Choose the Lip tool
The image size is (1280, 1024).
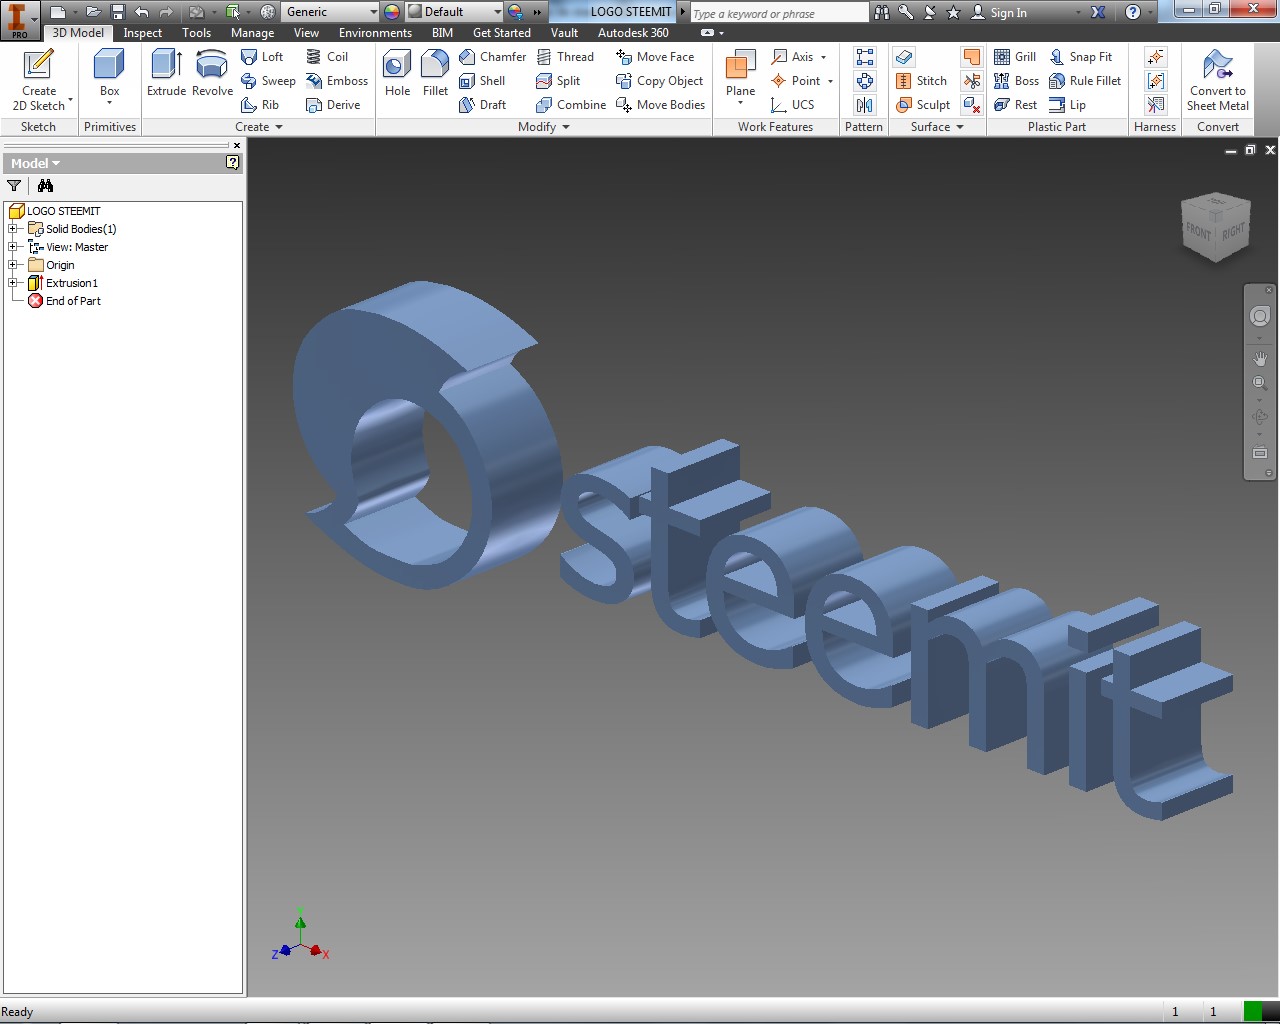click(1067, 105)
